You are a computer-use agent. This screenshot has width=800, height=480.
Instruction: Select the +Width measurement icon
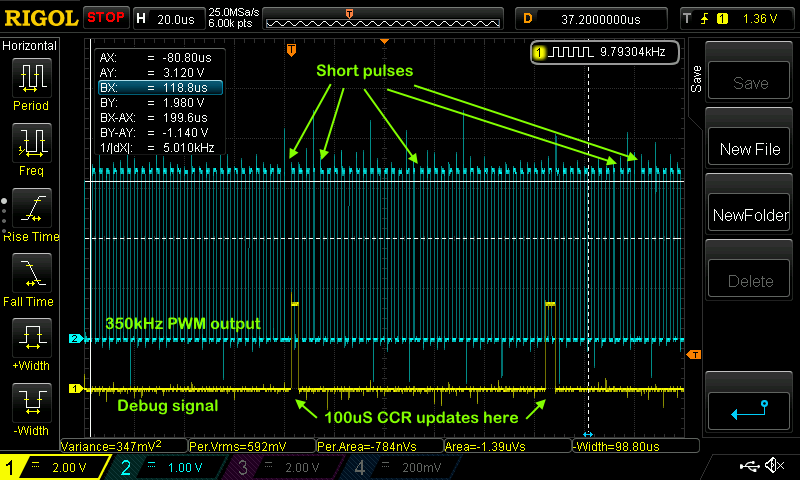pyautogui.click(x=32, y=337)
